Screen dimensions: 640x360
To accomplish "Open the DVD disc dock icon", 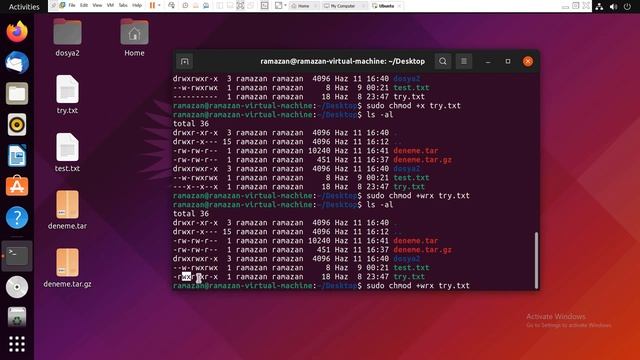I will (17, 287).
